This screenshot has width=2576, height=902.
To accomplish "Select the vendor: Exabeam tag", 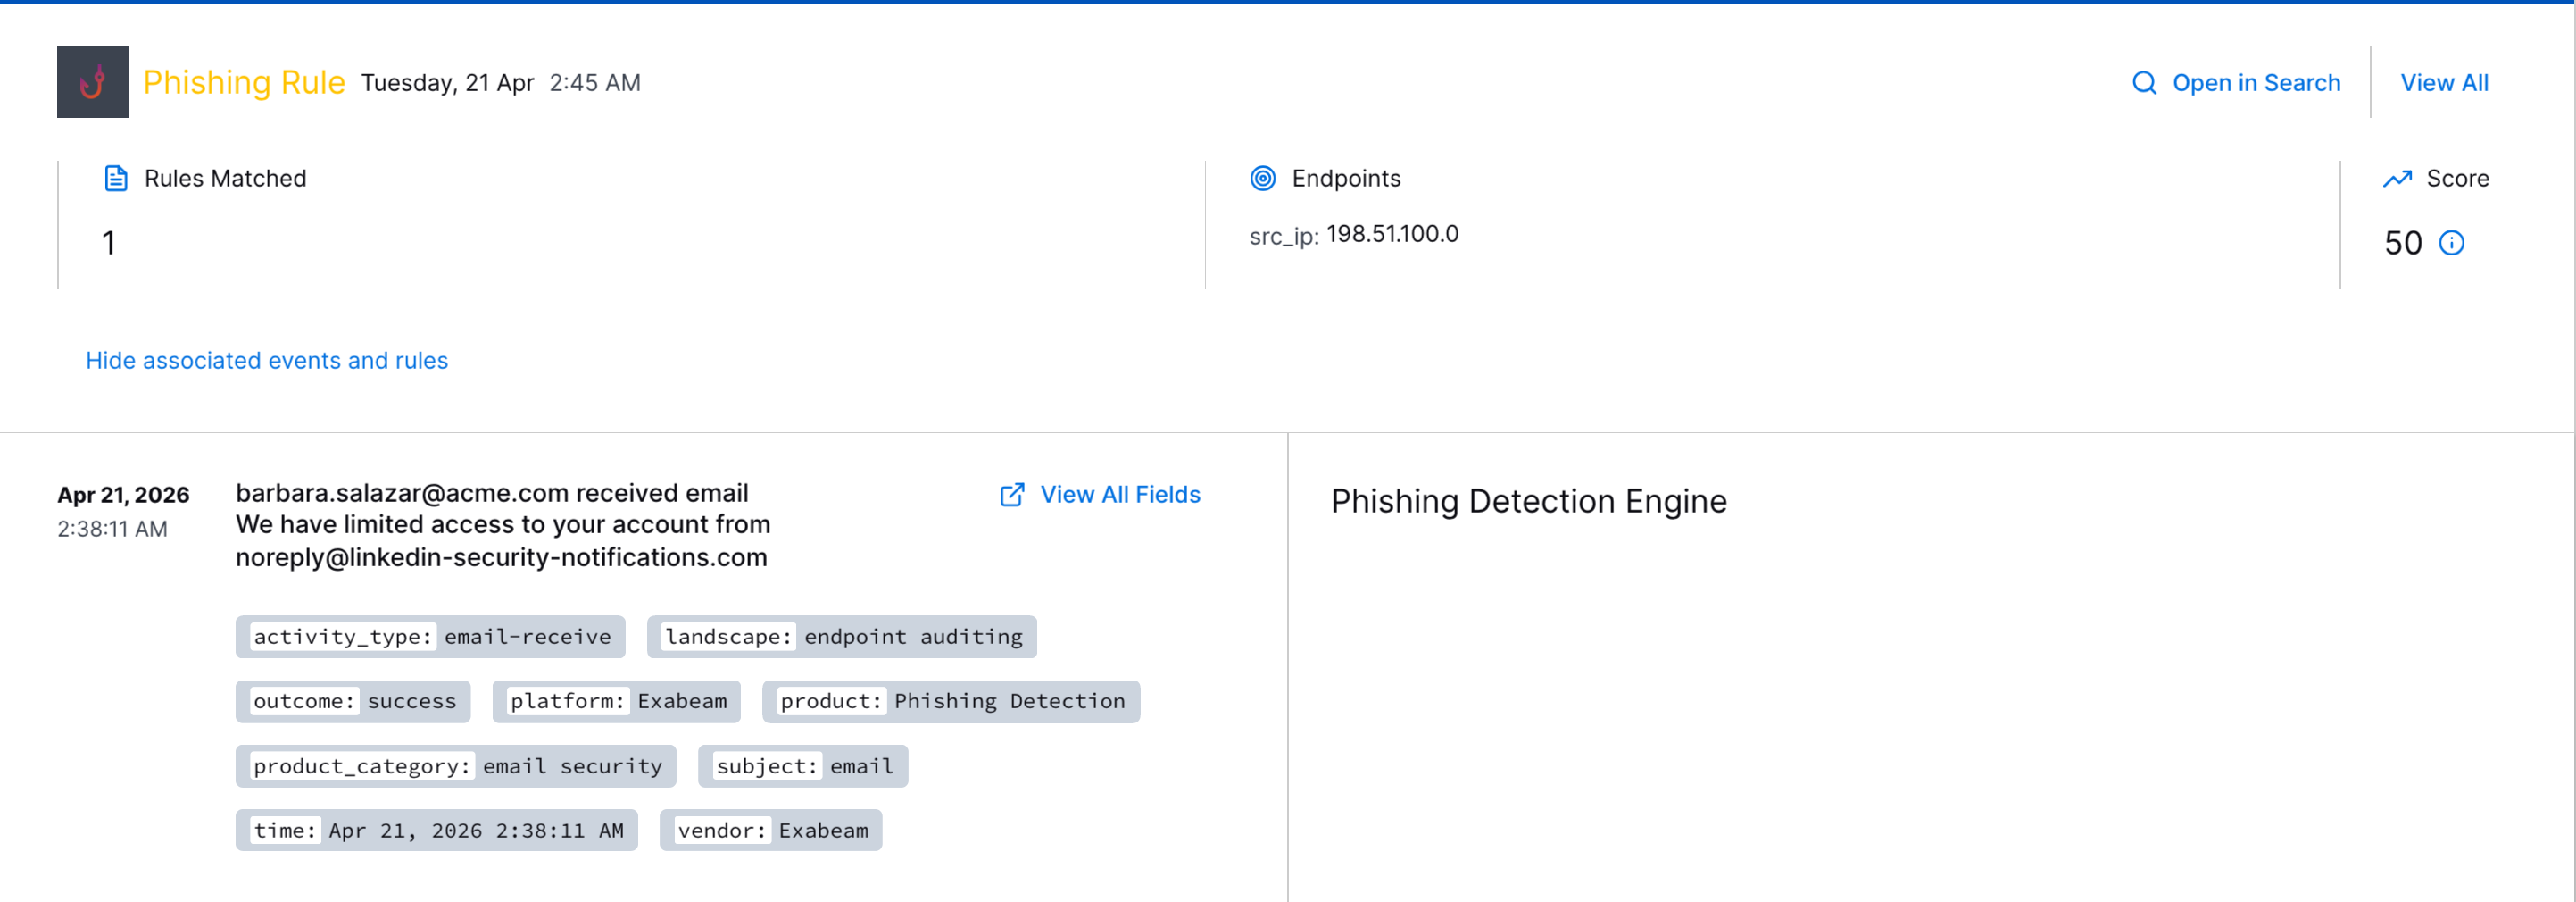I will click(771, 831).
